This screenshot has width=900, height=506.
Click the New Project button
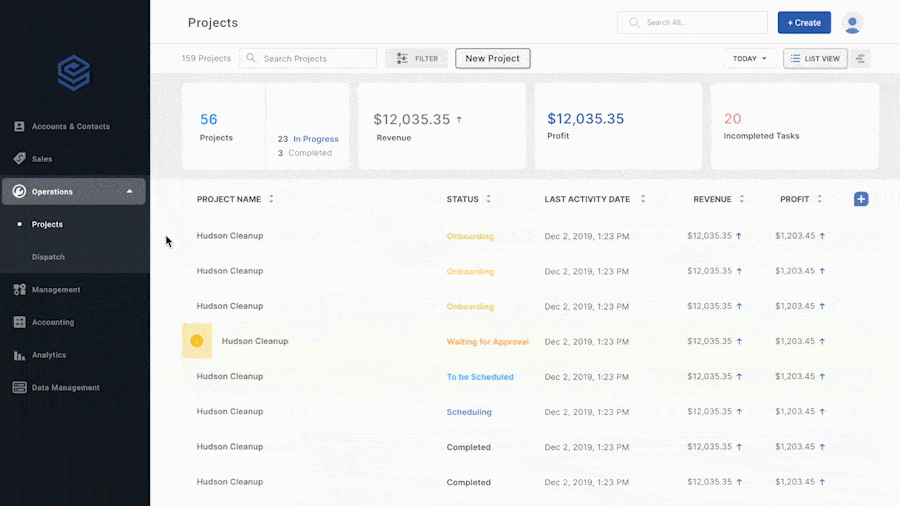(492, 59)
